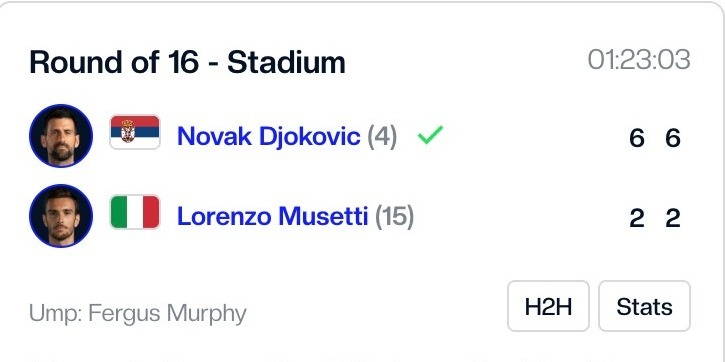Click the word 'Stadium' in the heading

point(286,62)
